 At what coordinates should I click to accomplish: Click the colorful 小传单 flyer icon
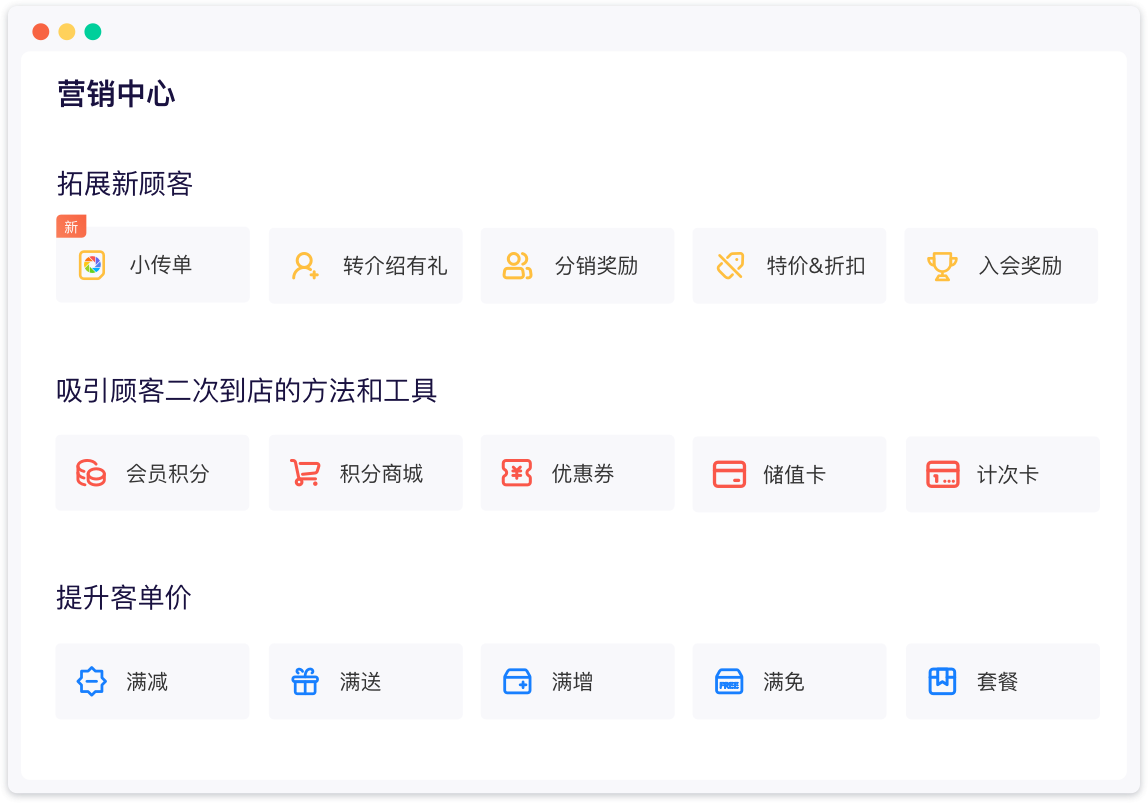coord(92,265)
